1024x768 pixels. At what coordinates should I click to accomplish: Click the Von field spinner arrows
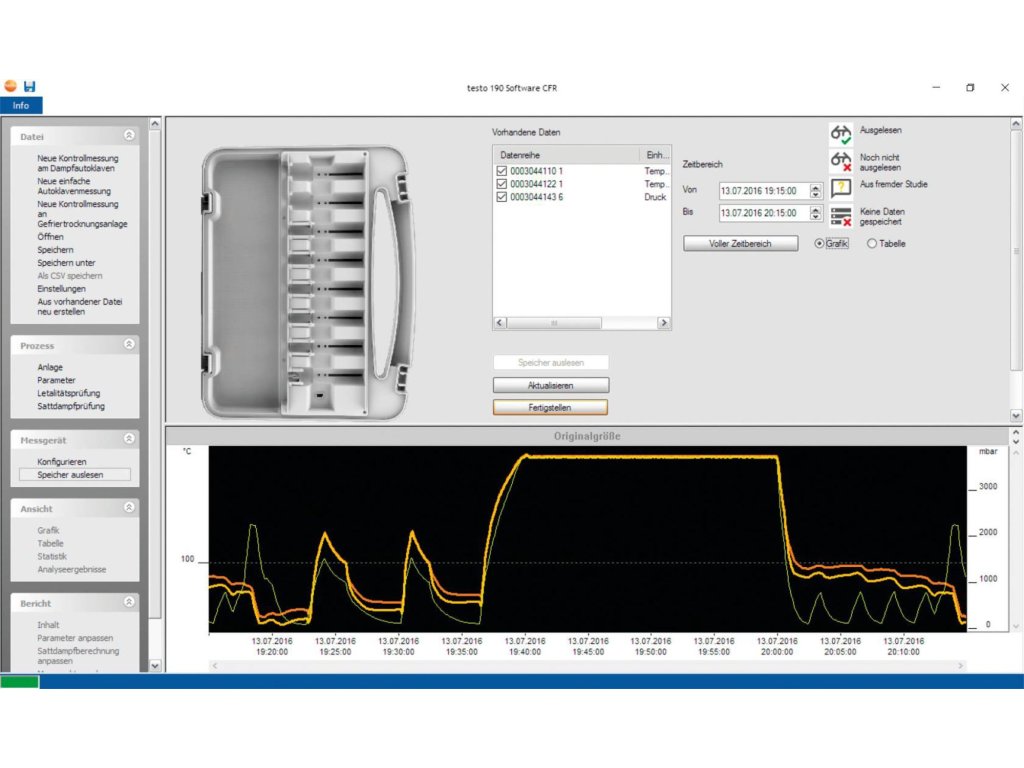tap(815, 191)
